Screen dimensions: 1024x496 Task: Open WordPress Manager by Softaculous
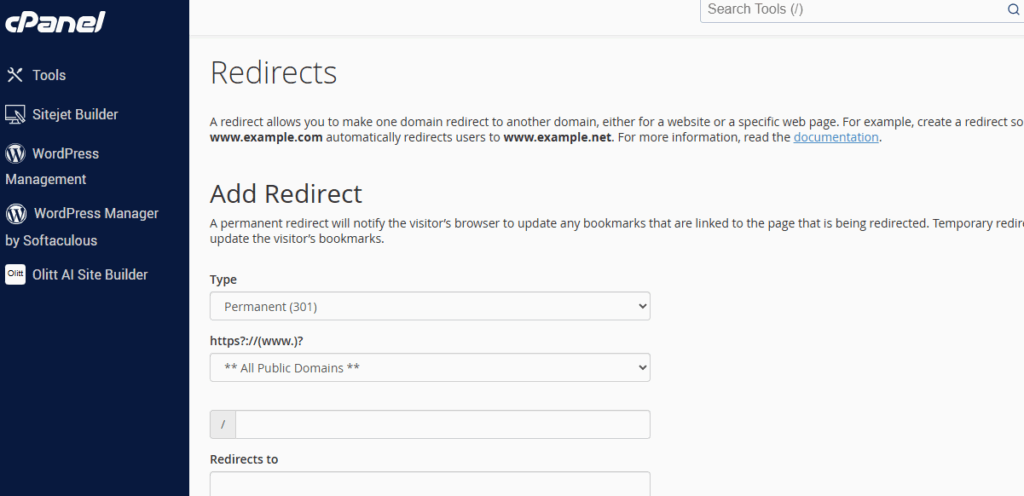click(82, 226)
